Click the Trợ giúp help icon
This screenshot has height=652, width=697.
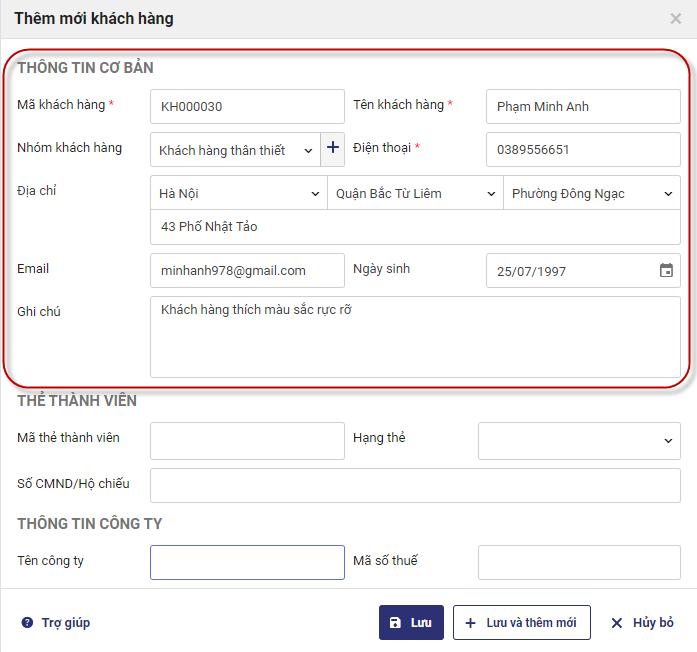27,623
